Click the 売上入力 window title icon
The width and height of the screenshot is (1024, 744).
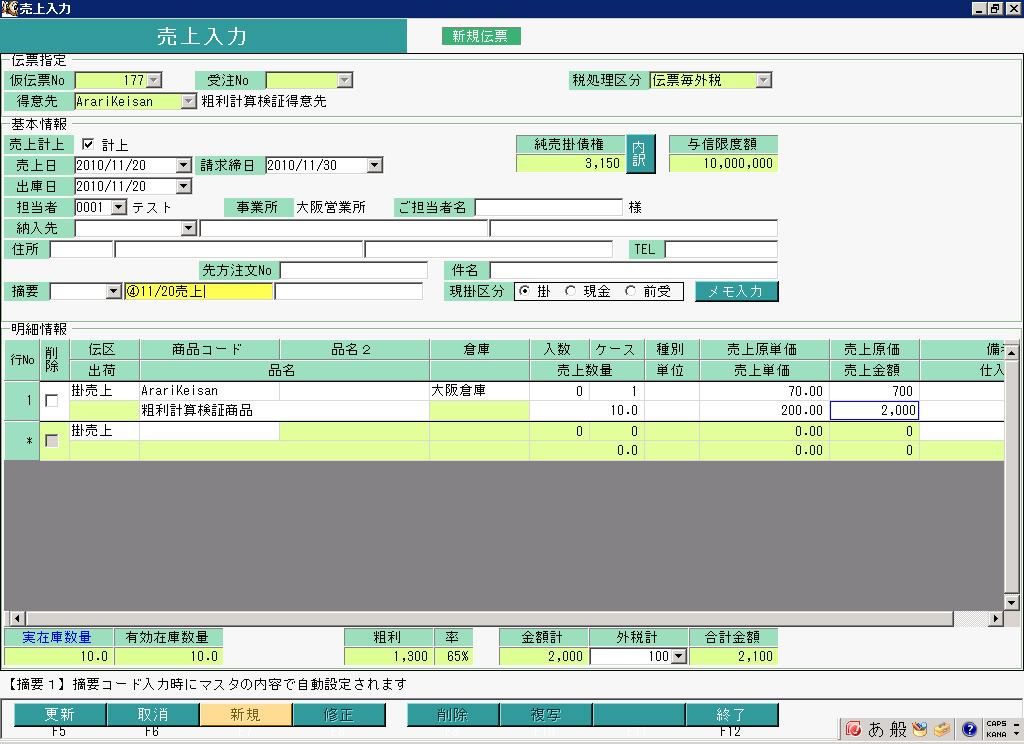(x=9, y=8)
